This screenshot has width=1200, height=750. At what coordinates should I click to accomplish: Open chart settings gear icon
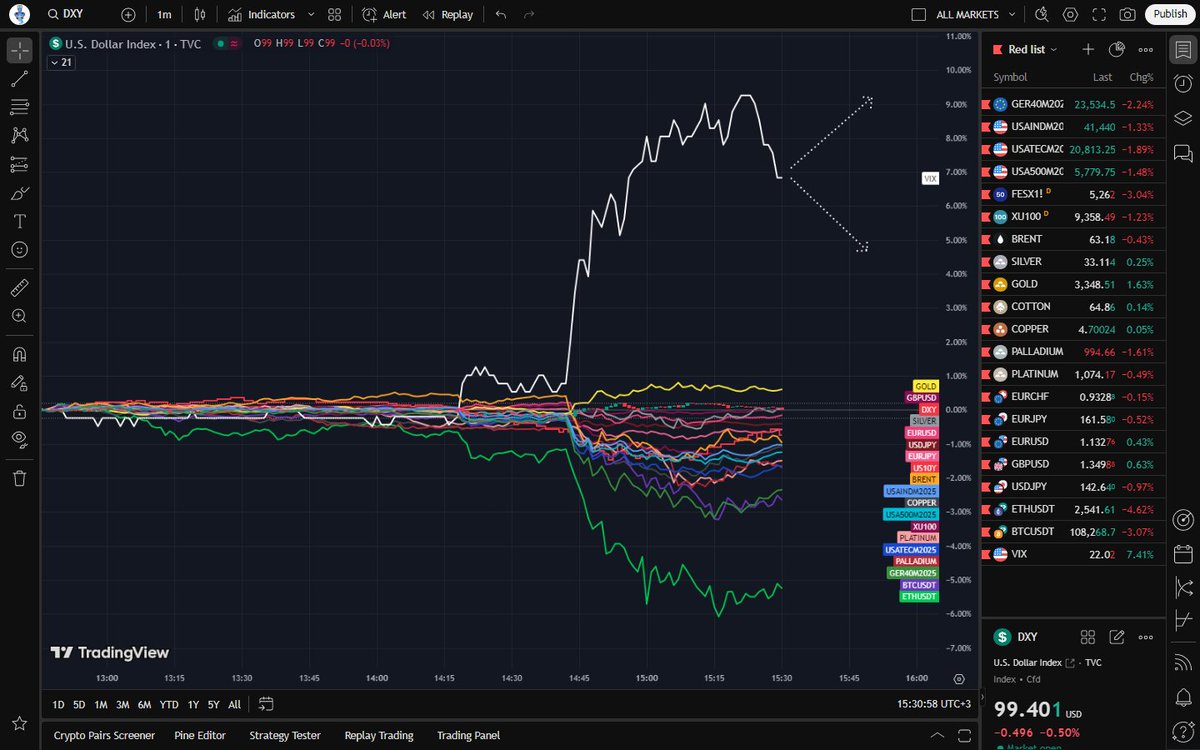[x=1071, y=15]
